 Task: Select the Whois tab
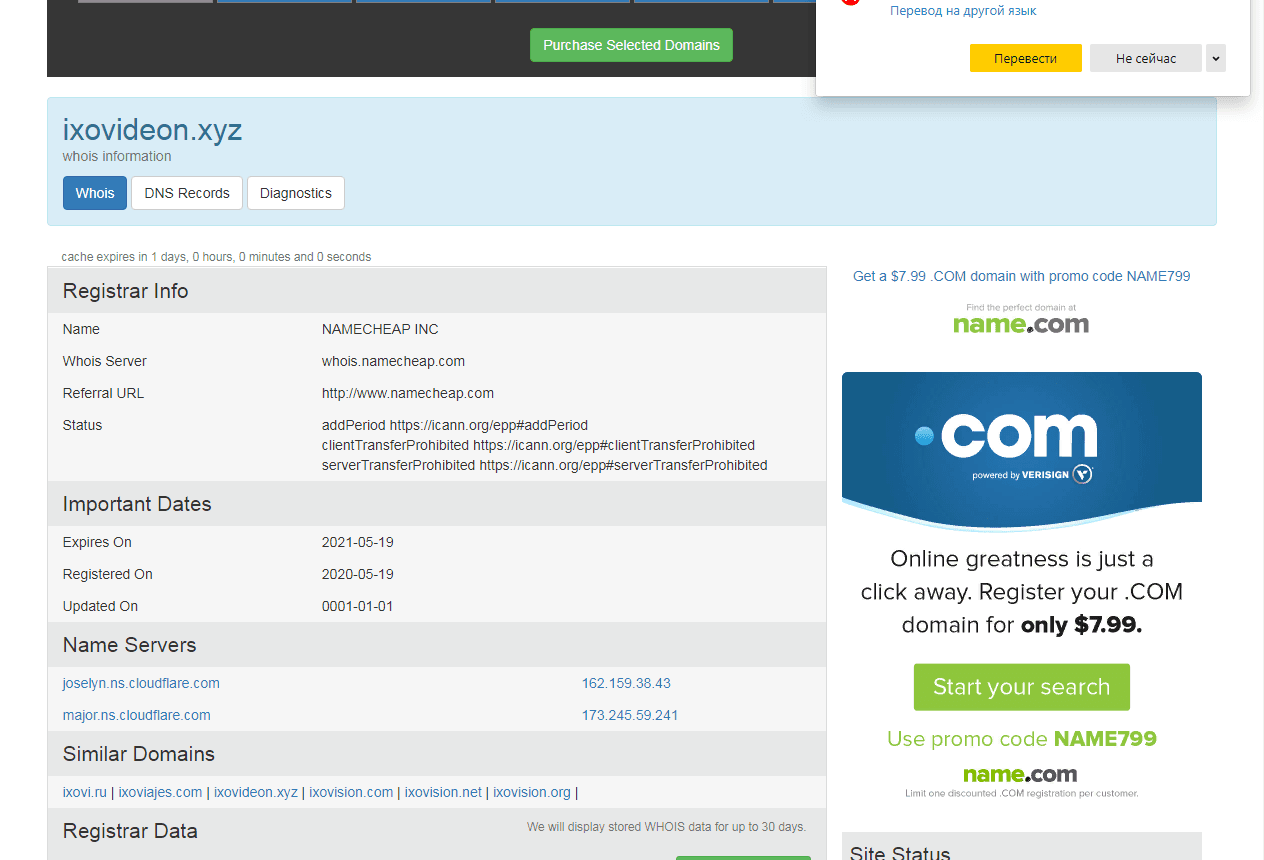pyautogui.click(x=95, y=193)
